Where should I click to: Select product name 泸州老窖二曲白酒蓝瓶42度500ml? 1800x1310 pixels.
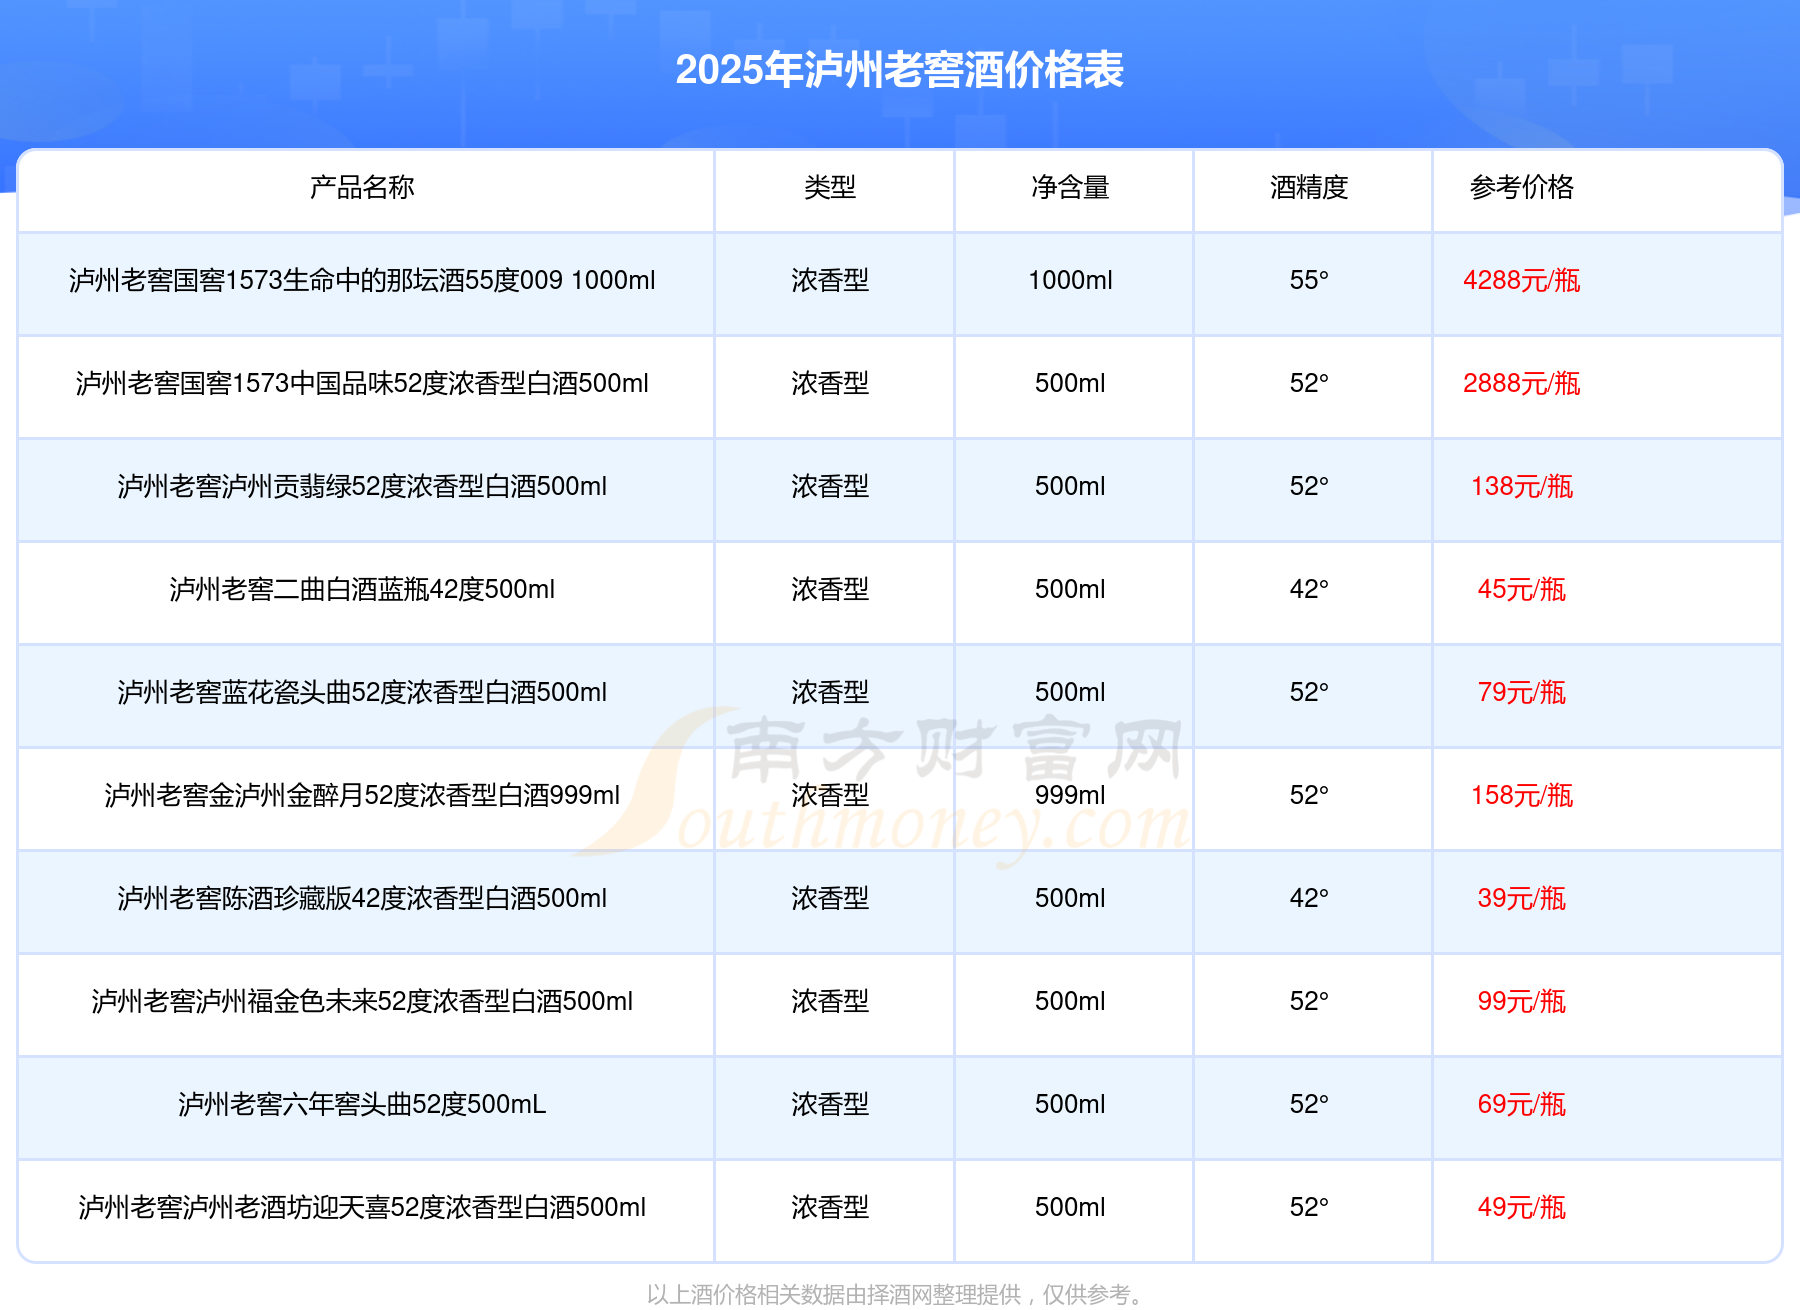click(x=362, y=589)
